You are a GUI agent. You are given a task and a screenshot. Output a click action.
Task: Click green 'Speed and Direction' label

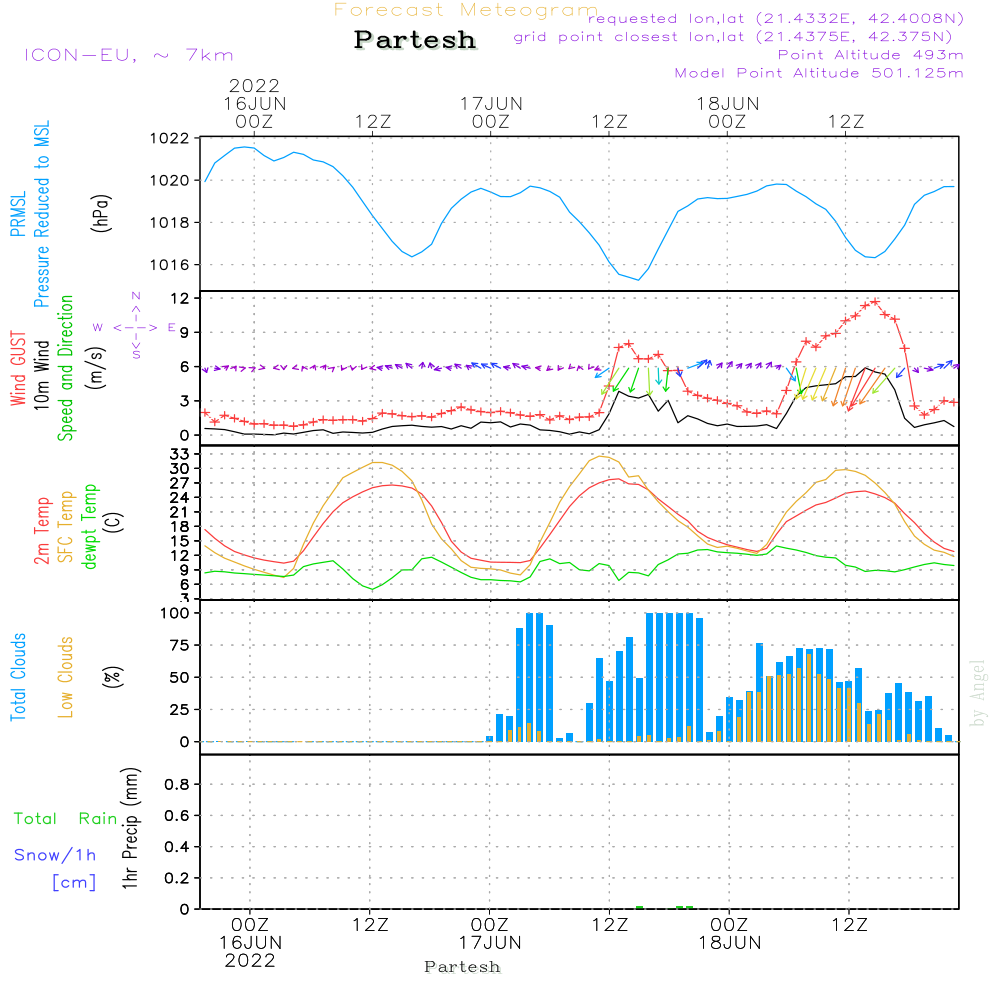tap(65, 368)
